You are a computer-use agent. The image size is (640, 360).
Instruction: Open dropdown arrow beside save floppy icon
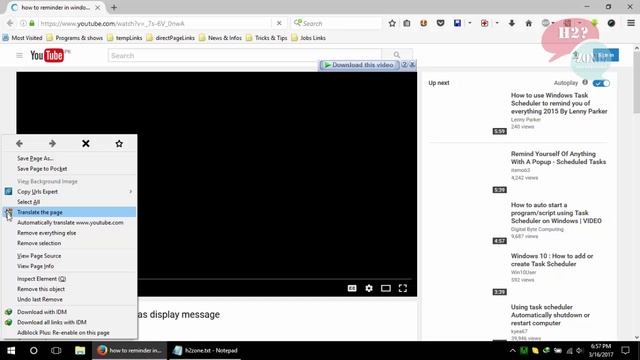pos(469,23)
